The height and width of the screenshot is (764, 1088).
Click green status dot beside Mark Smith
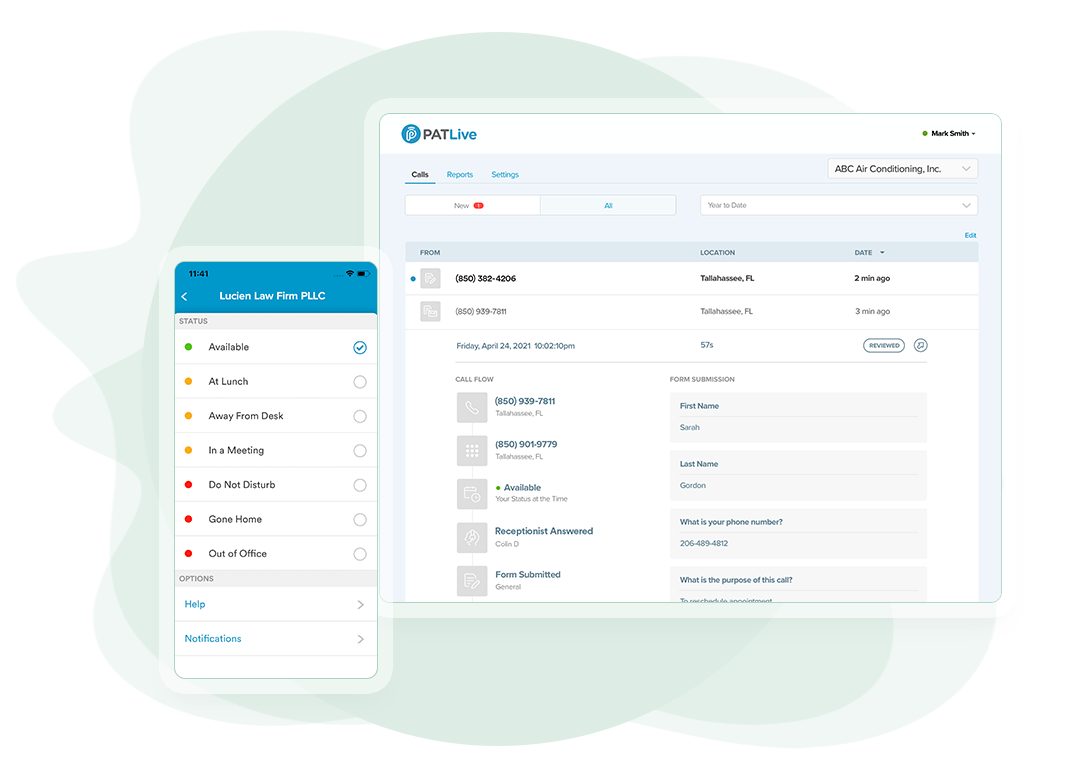pyautogui.click(x=924, y=133)
